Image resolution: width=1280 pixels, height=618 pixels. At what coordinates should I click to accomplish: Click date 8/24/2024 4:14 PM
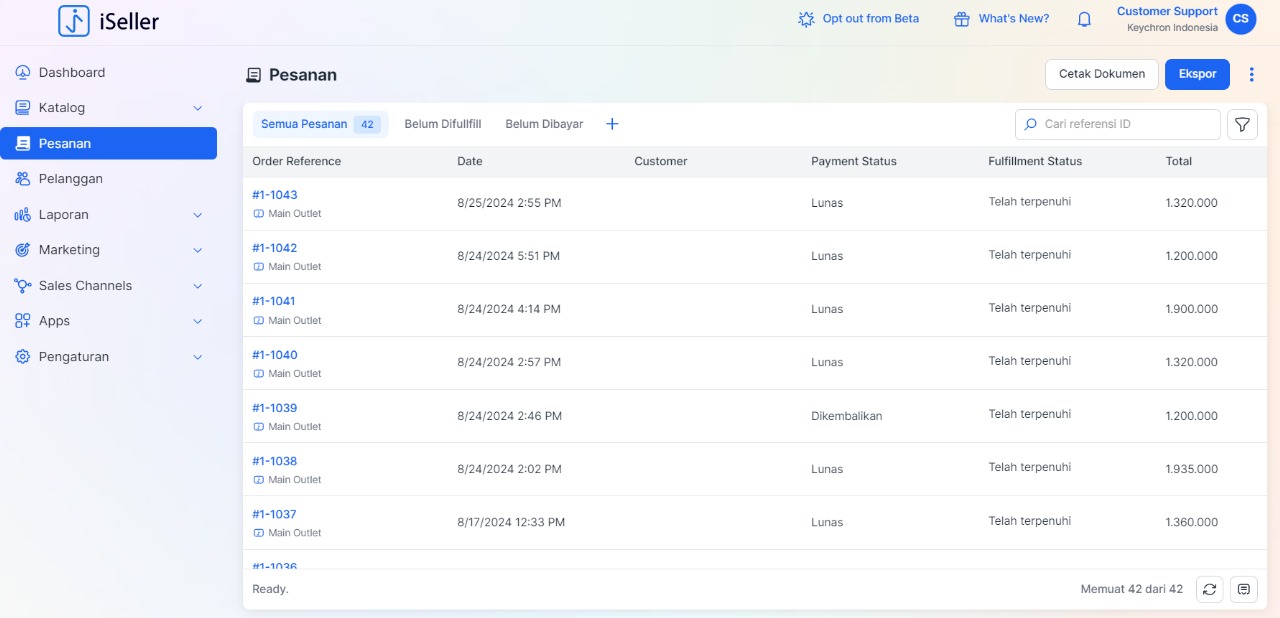(509, 309)
